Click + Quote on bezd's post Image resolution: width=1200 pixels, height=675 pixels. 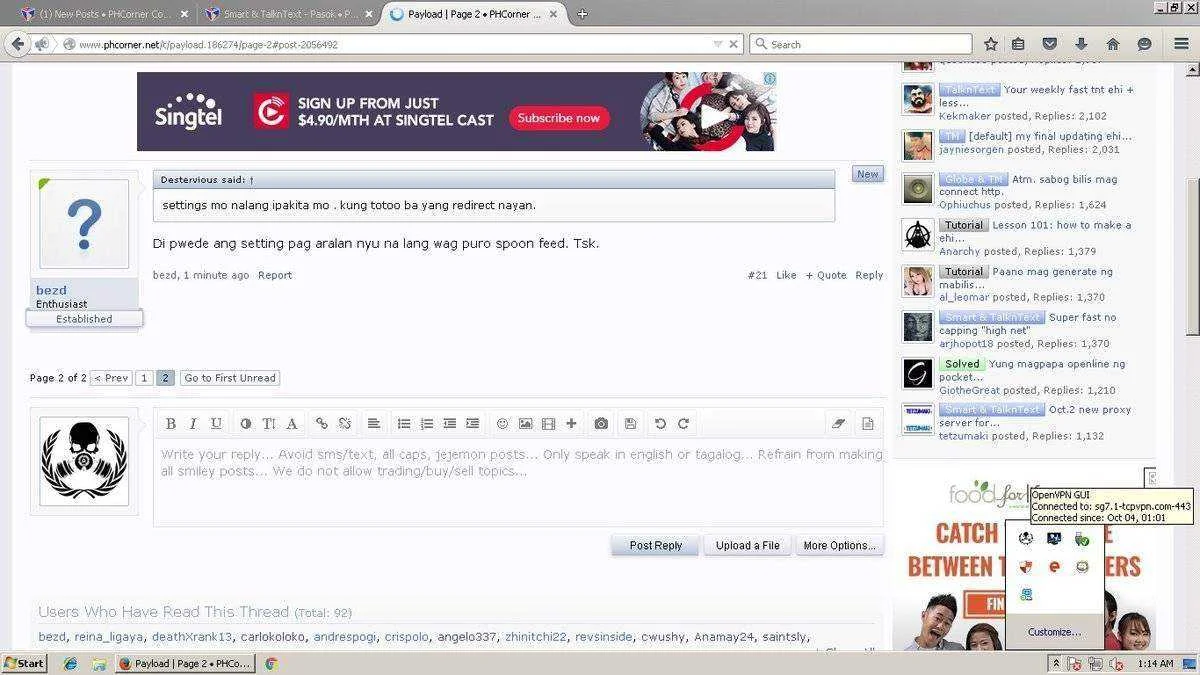[826, 275]
